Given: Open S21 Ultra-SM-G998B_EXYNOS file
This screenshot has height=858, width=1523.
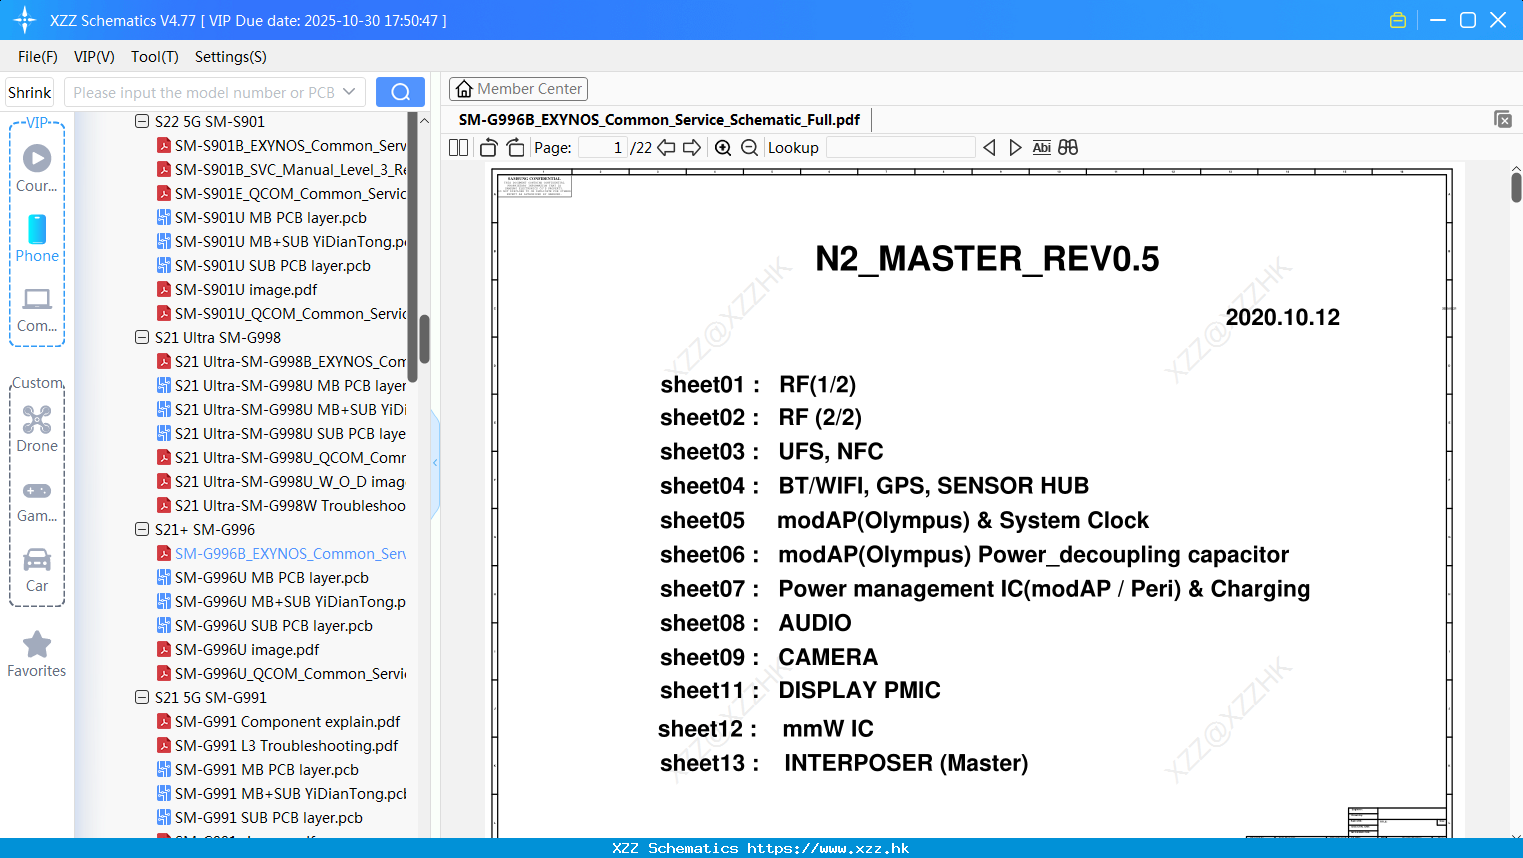Looking at the screenshot, I should click(x=281, y=362).
